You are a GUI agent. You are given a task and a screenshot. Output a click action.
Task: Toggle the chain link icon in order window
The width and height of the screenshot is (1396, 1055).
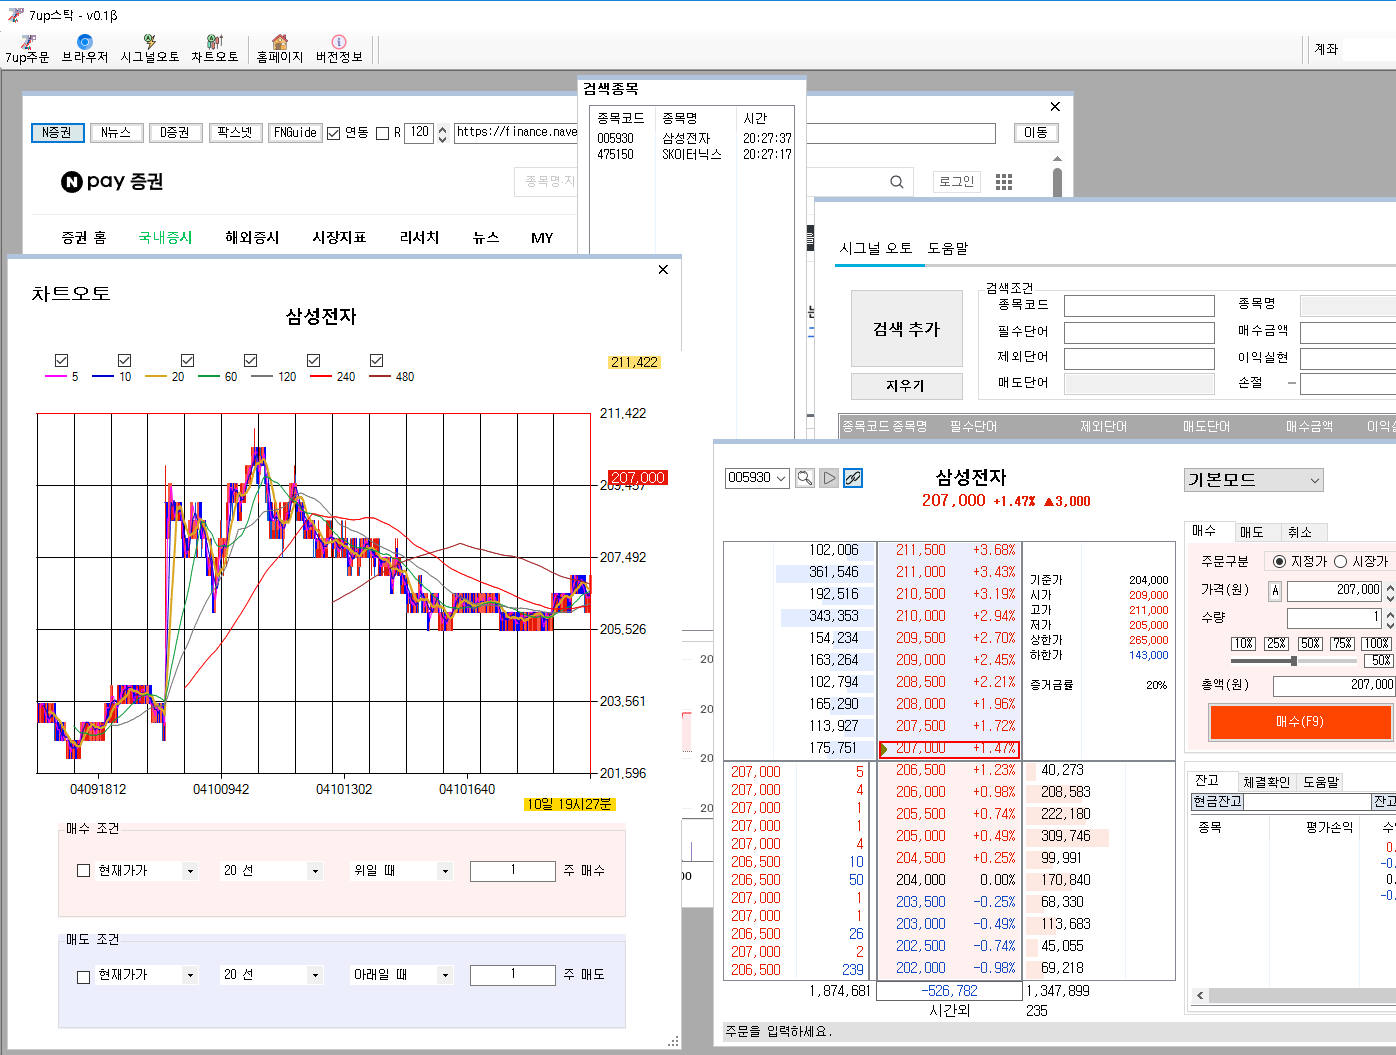coord(853,478)
